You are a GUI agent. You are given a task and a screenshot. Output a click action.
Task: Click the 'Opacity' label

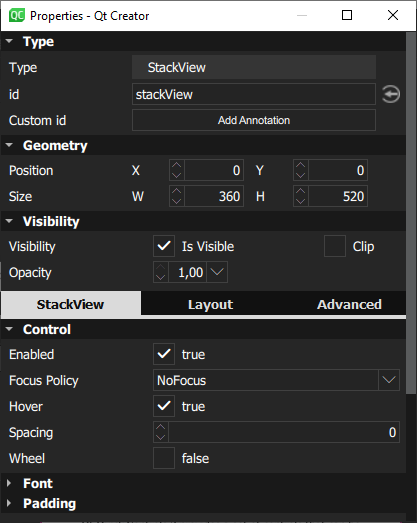(x=30, y=273)
